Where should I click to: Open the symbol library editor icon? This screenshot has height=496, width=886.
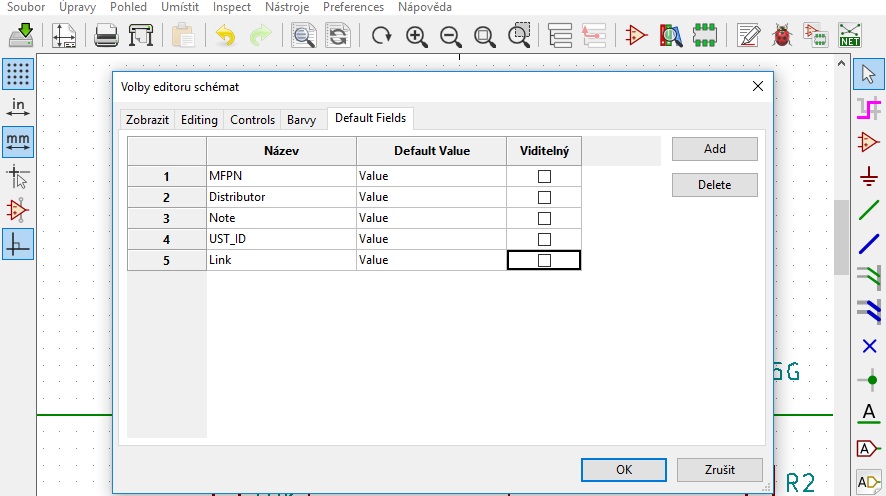(636, 36)
